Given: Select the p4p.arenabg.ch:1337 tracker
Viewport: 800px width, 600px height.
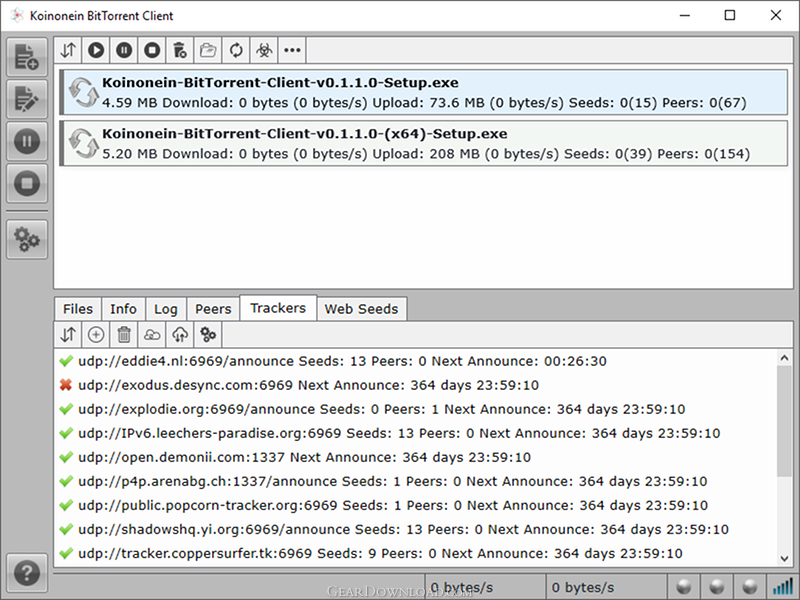Looking at the screenshot, I should (416, 481).
